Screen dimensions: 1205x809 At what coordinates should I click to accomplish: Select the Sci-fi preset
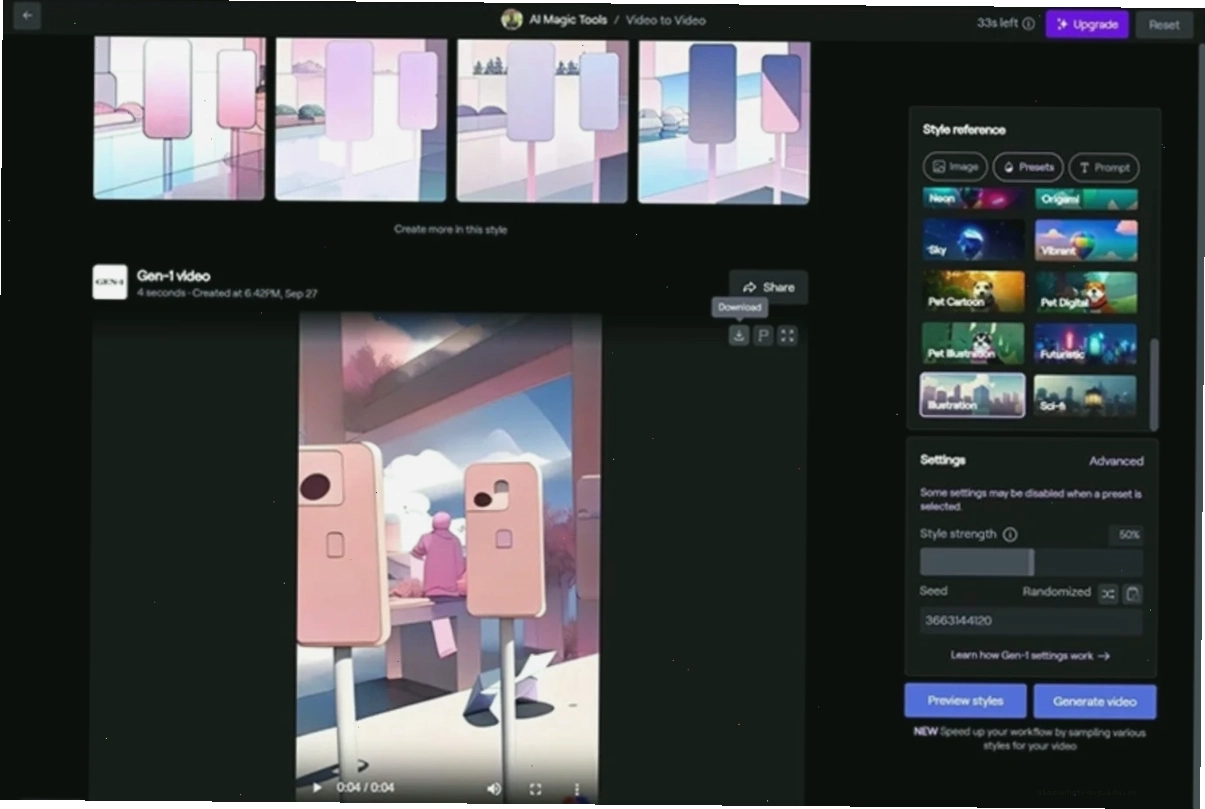tap(1086, 396)
